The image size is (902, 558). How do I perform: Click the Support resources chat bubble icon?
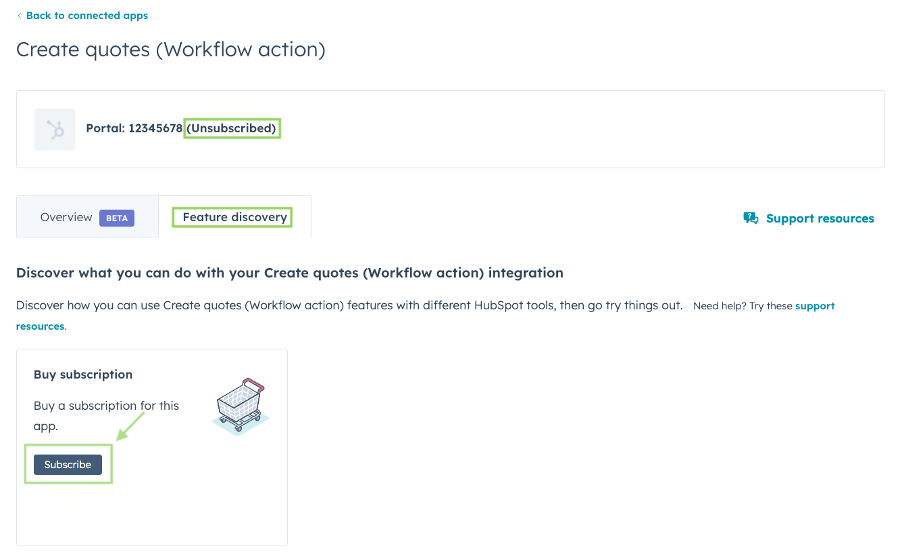pyautogui.click(x=751, y=218)
